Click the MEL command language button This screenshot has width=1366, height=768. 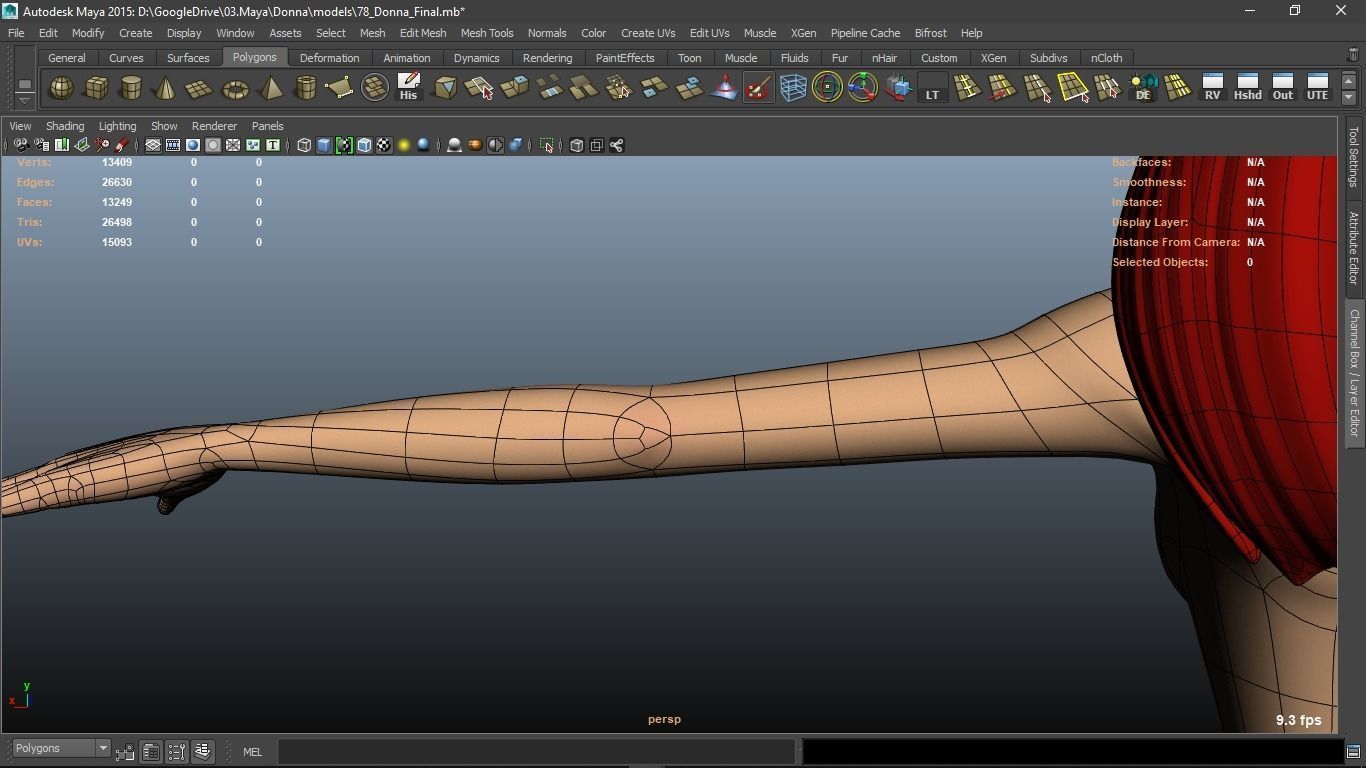[252, 752]
